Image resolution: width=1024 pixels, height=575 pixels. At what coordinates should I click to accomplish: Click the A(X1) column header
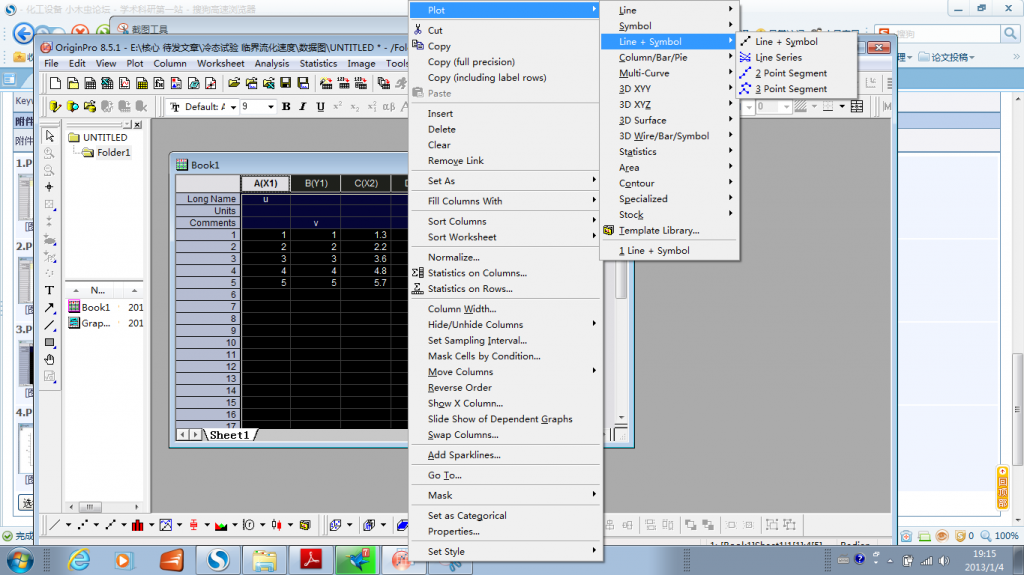click(265, 183)
